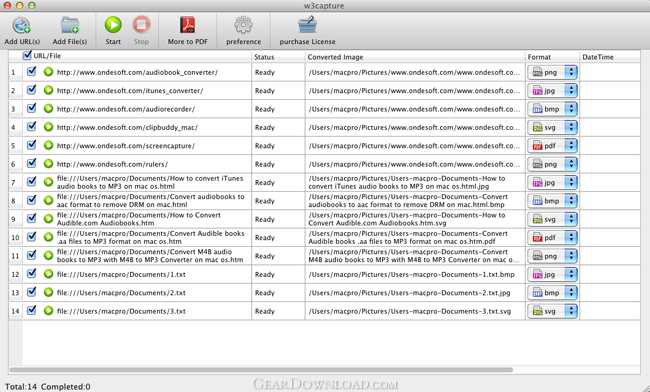
Task: Click the horizontal scrollbar below the list
Action: pyautogui.click(x=261, y=370)
